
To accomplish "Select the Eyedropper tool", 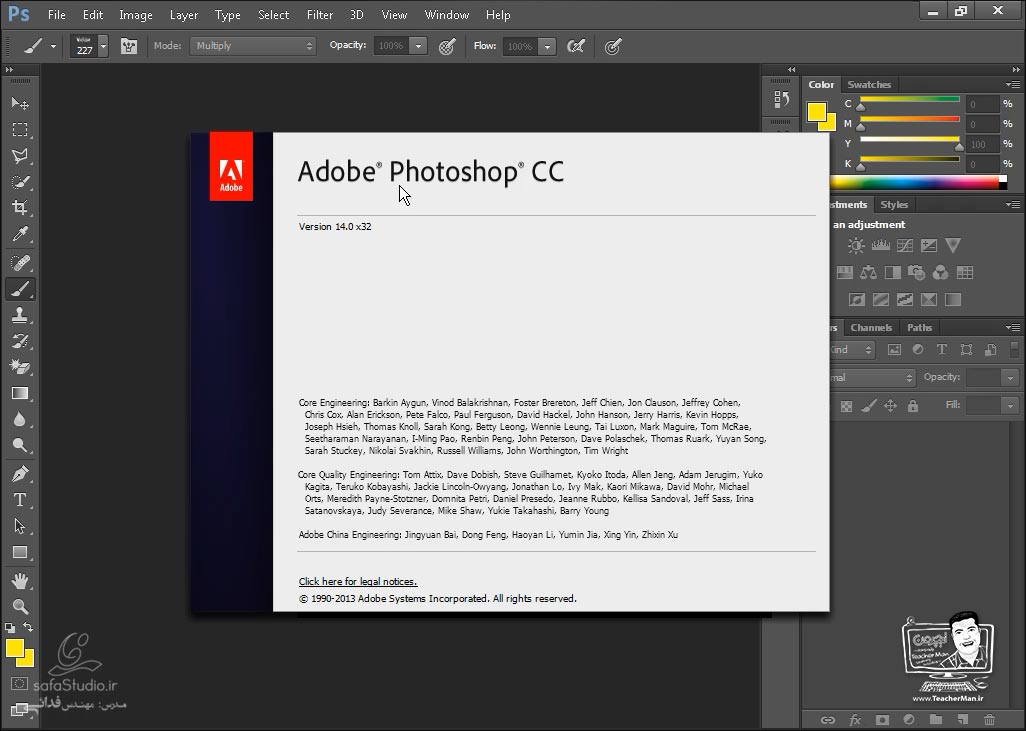I will tap(20, 234).
